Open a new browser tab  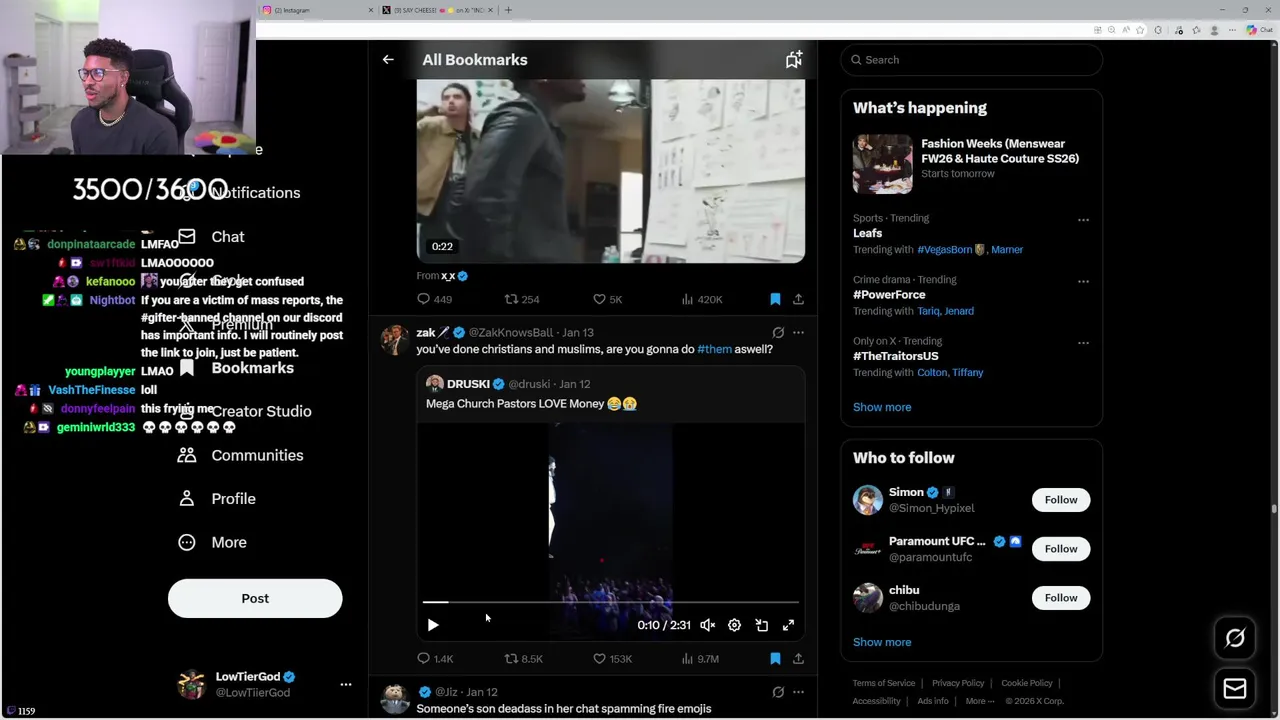coord(508,10)
